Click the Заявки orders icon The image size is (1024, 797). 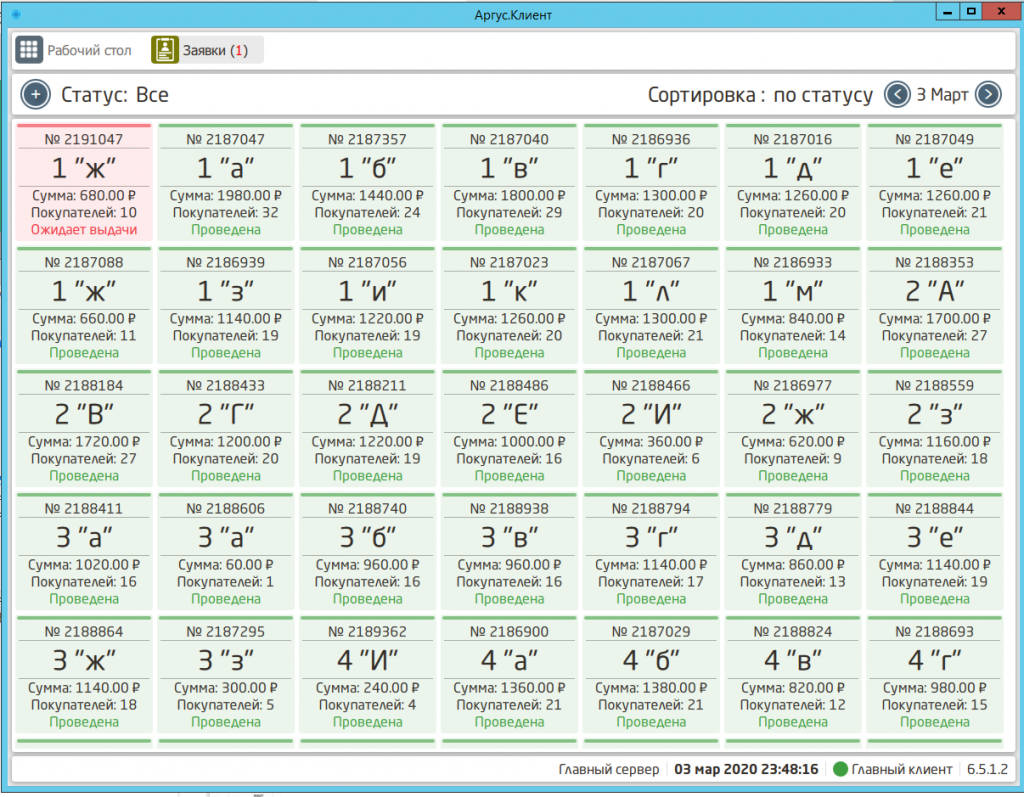tap(165, 50)
